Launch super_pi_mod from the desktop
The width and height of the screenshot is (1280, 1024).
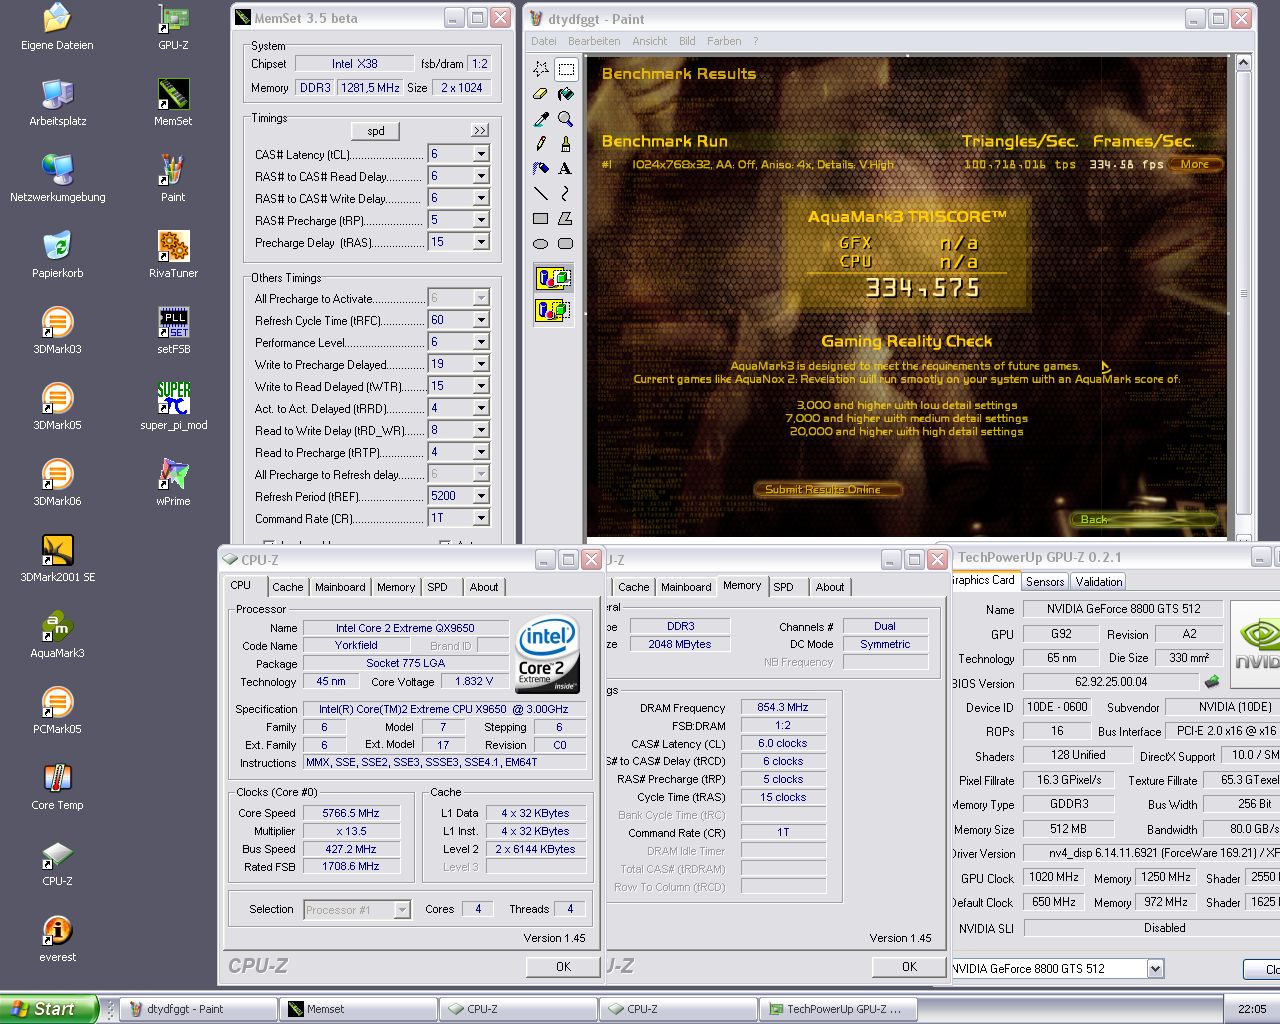pos(173,406)
